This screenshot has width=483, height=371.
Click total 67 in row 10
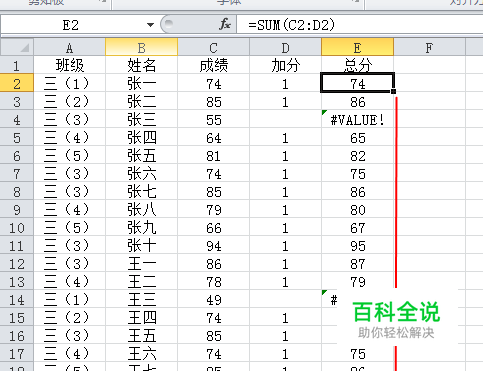357,227
